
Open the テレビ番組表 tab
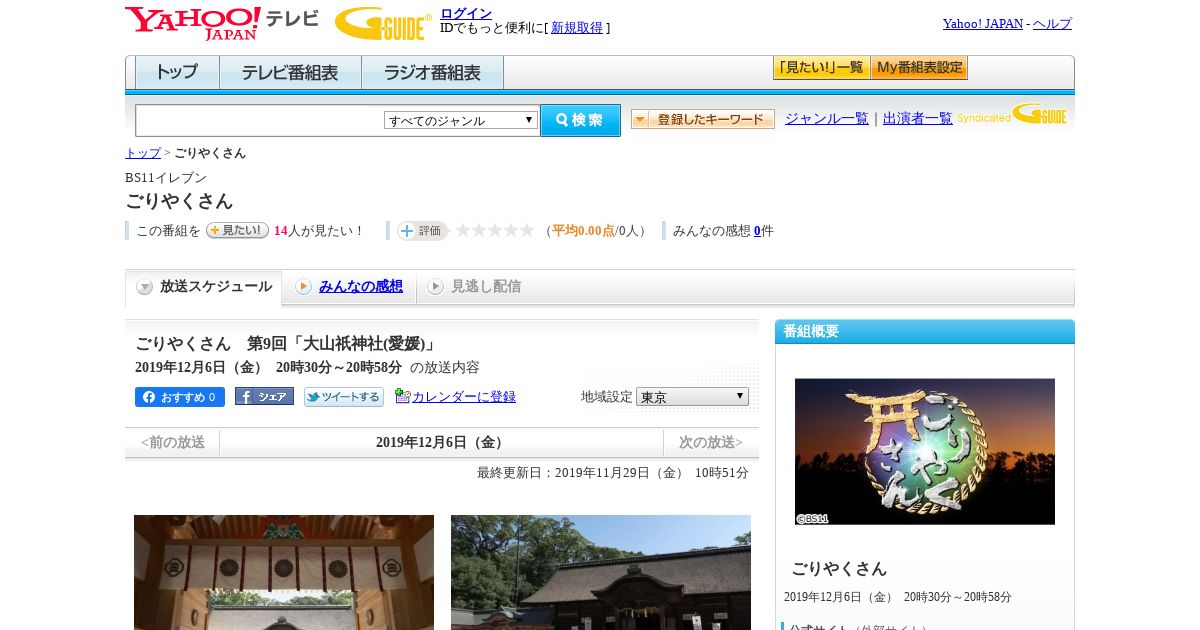[x=290, y=73]
